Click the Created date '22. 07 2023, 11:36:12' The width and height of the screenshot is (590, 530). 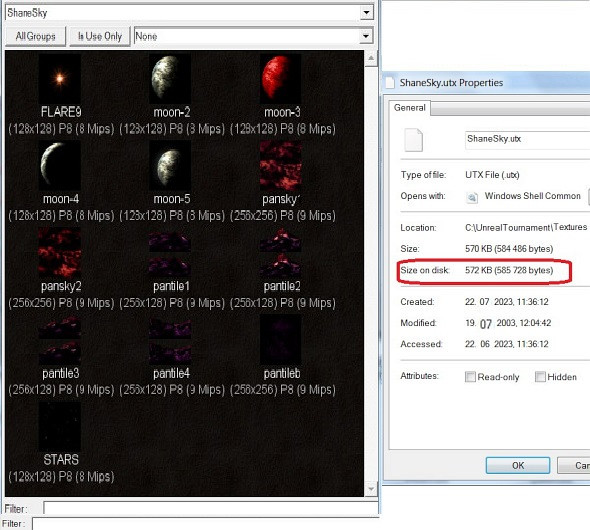[506, 302]
